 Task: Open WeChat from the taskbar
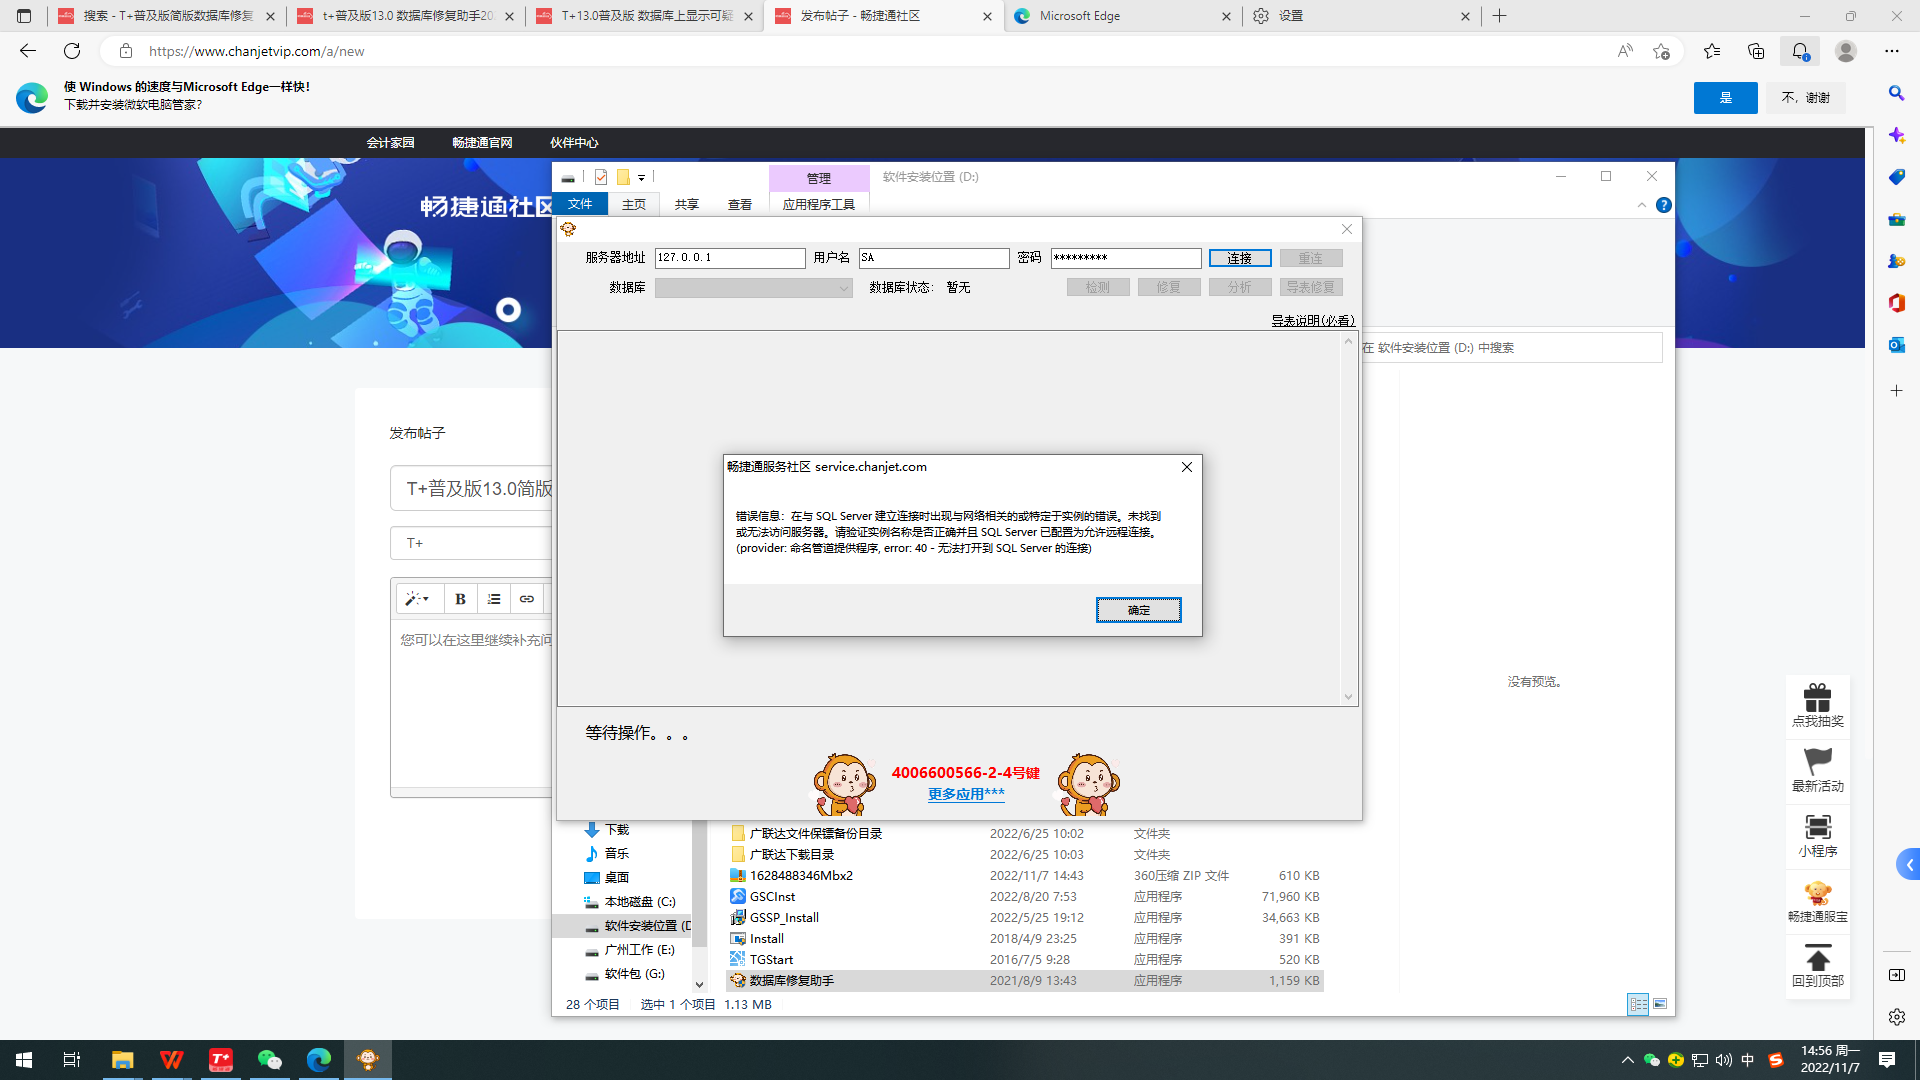click(270, 1060)
